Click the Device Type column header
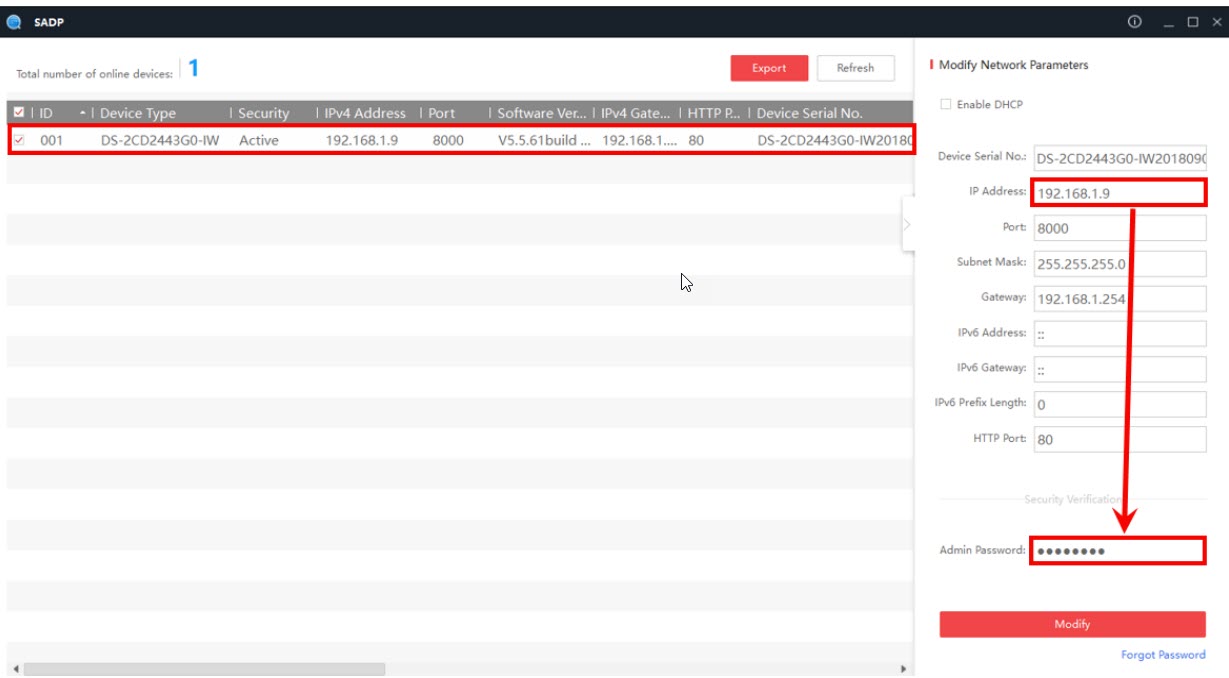1229x678 pixels. point(138,113)
